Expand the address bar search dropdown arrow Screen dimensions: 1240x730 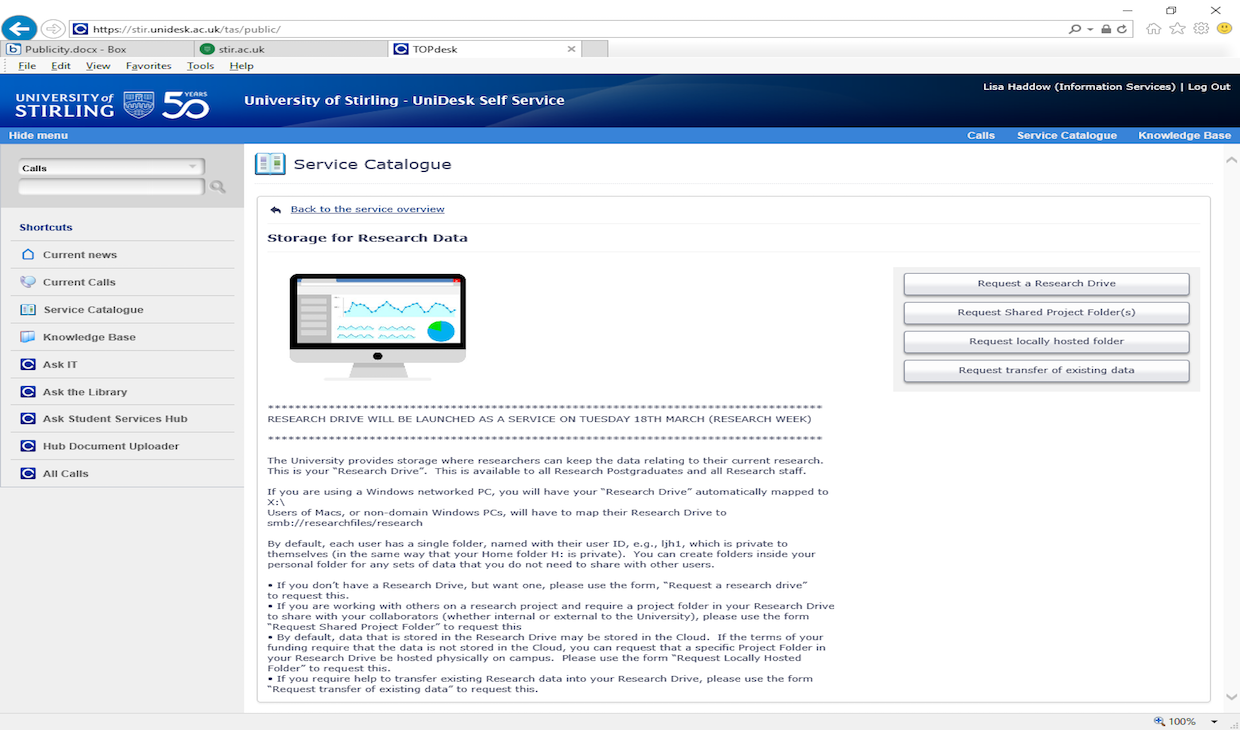coord(1090,30)
